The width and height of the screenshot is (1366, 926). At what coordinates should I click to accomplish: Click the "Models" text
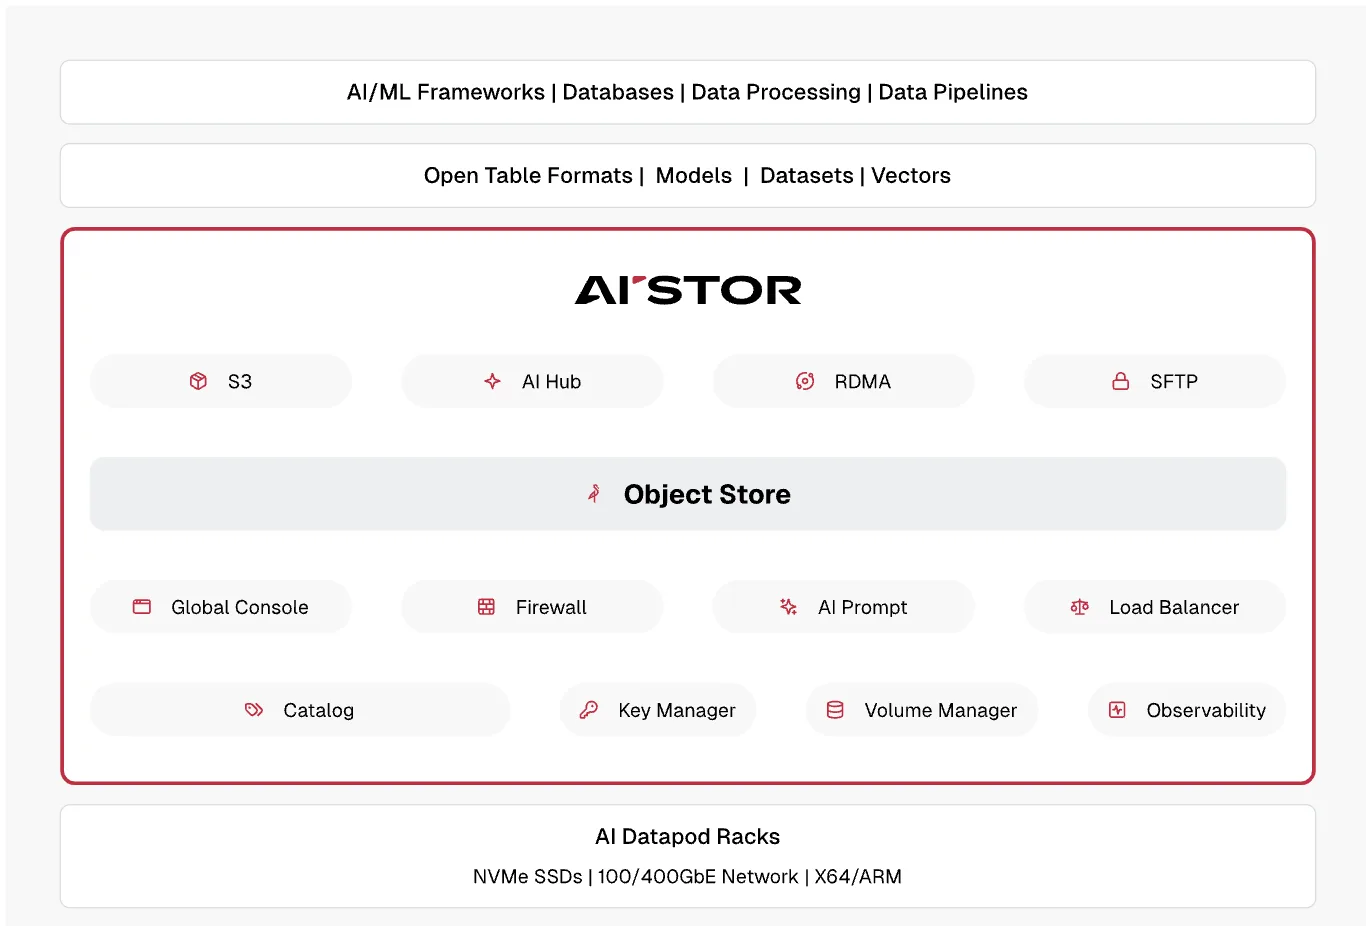tap(694, 175)
